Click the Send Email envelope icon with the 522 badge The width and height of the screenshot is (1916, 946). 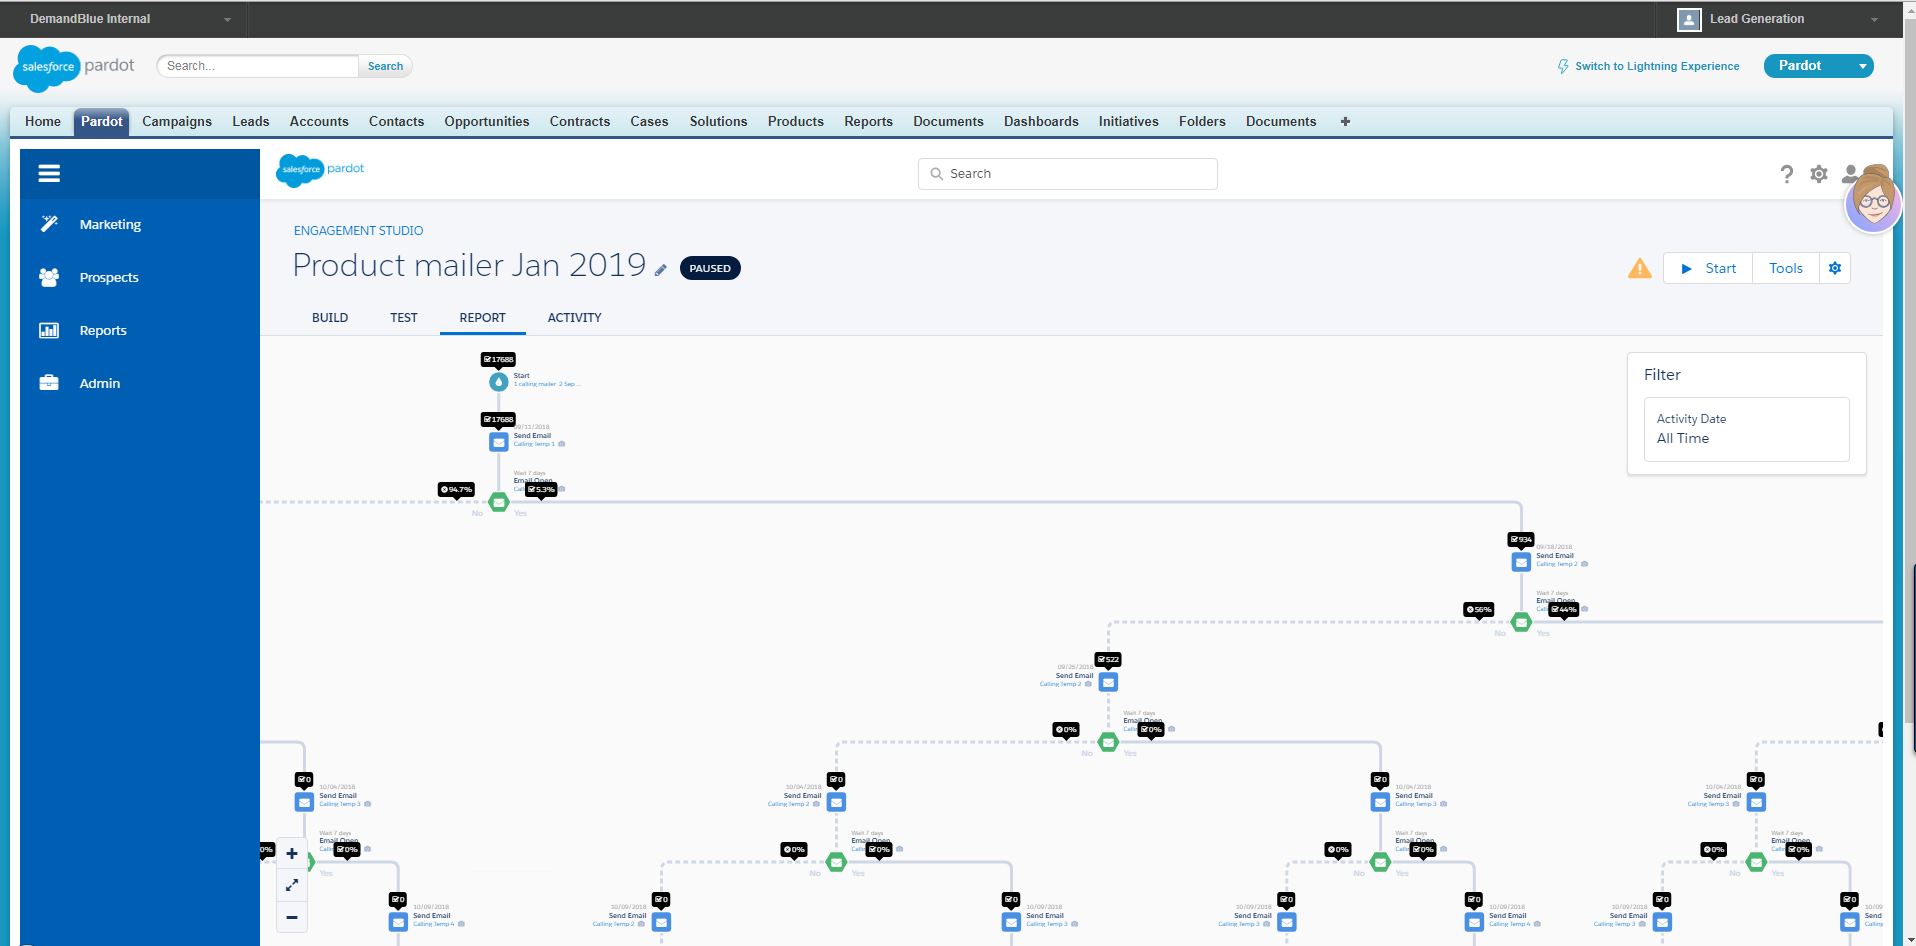coord(1108,682)
